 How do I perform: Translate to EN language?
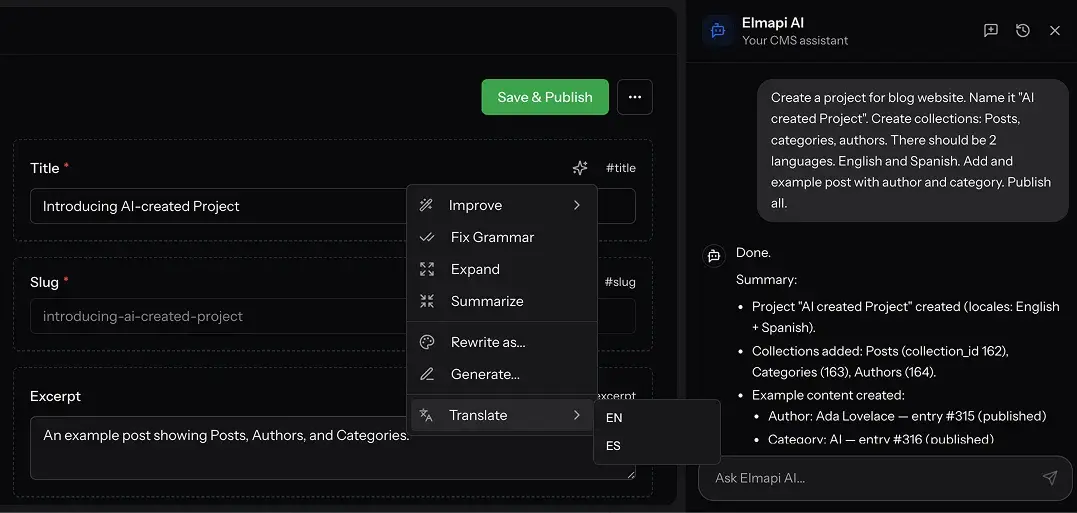click(657, 418)
